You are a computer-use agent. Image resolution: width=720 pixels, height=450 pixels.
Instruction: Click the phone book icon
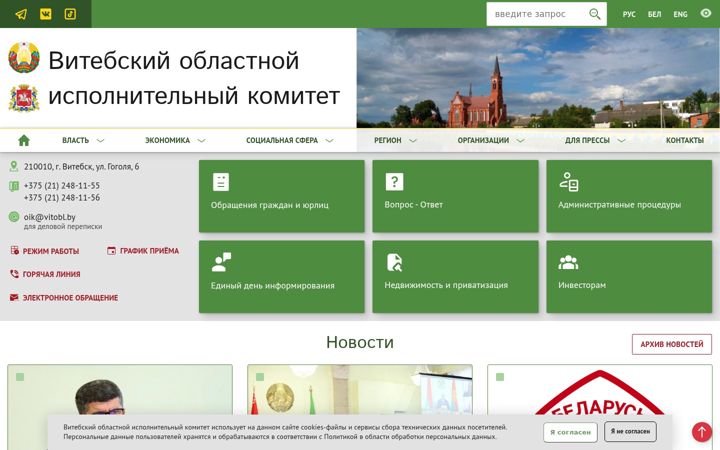pos(14,186)
